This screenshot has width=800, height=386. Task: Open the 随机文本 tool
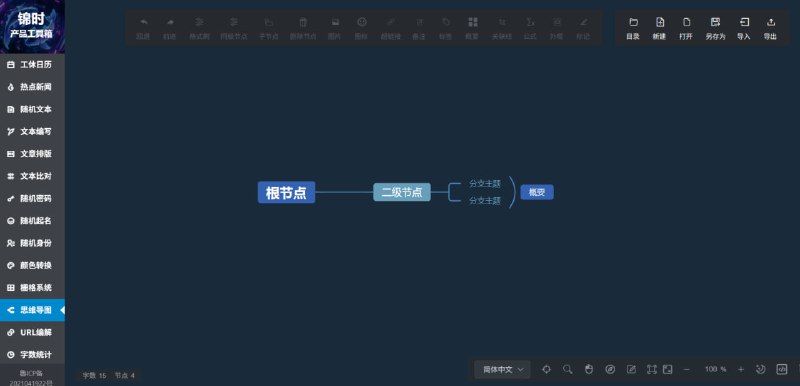click(x=33, y=109)
